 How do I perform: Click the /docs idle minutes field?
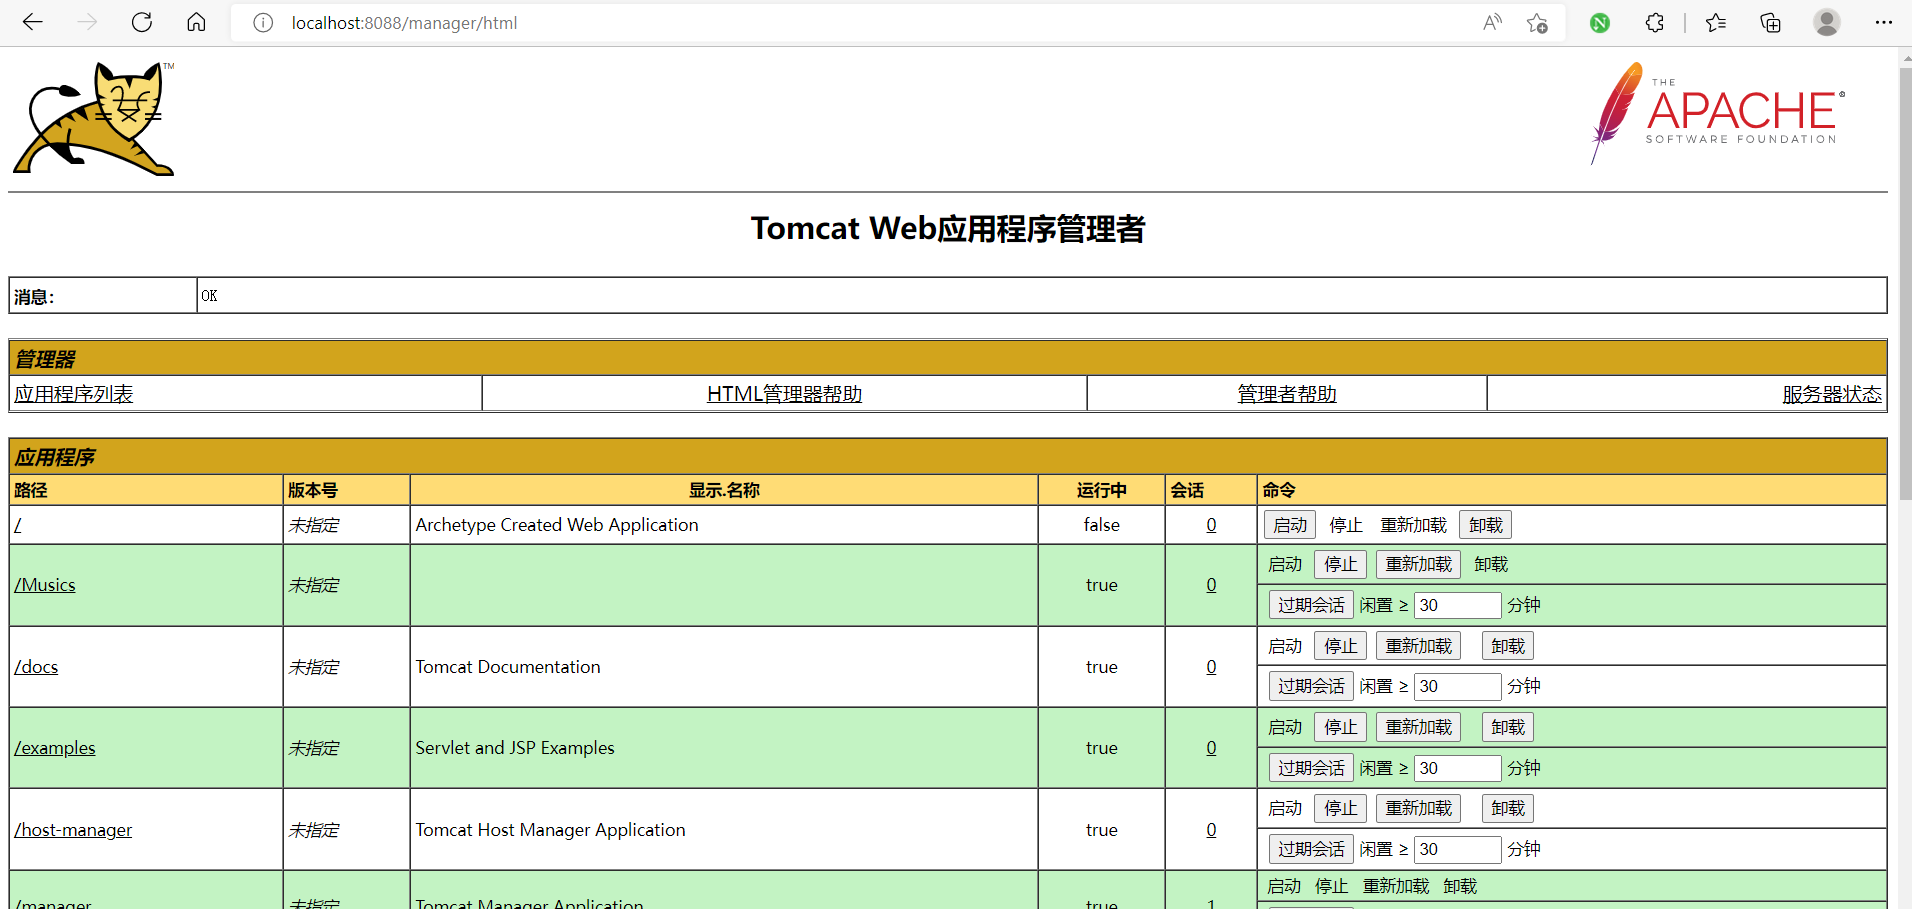[1457, 686]
